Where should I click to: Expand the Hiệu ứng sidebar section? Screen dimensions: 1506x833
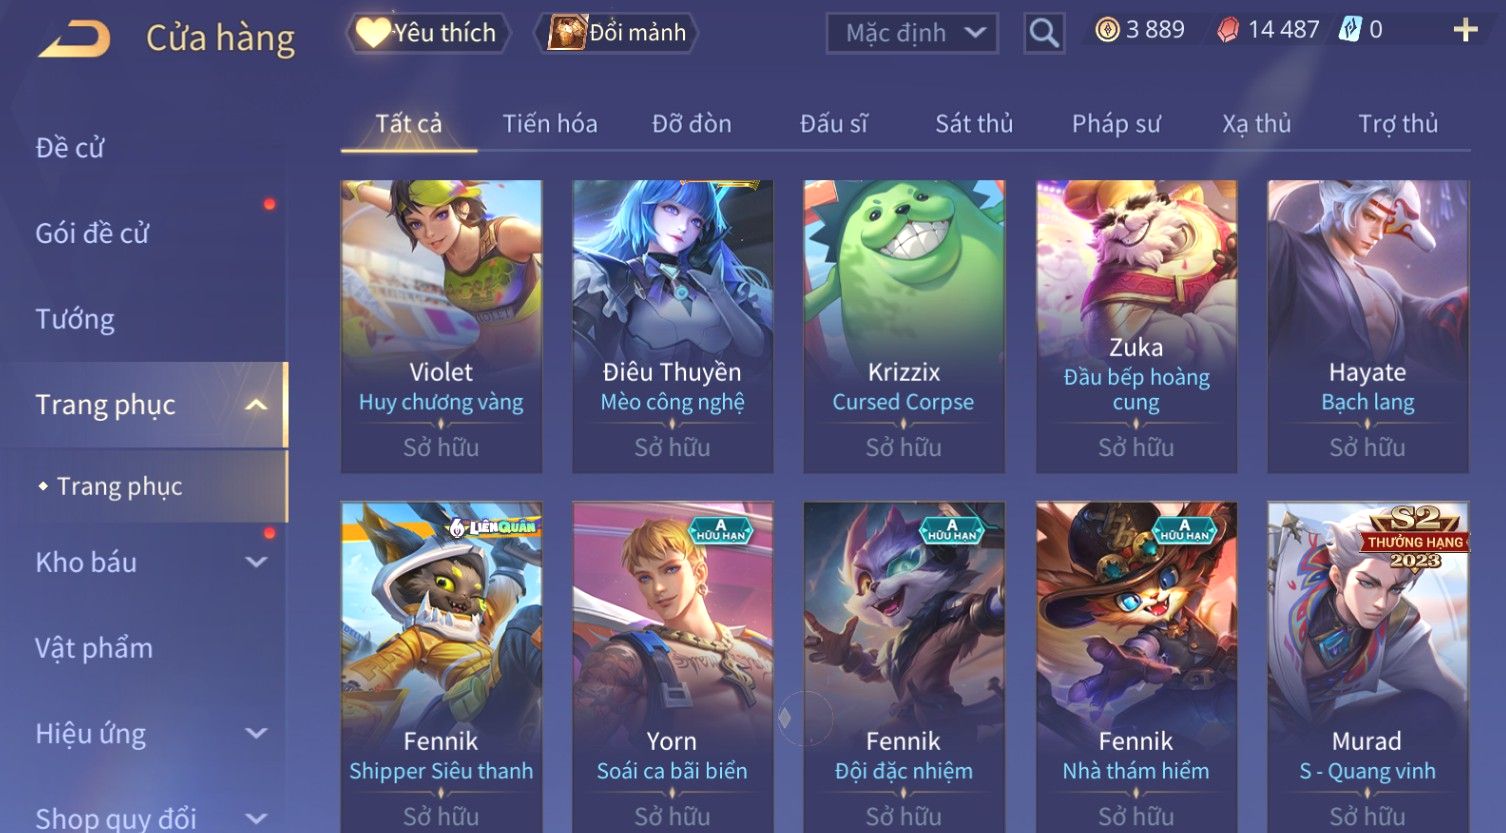[256, 733]
